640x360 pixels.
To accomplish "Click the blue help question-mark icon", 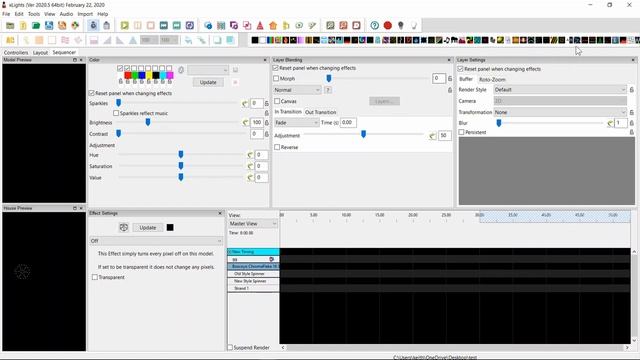I will [375, 26].
